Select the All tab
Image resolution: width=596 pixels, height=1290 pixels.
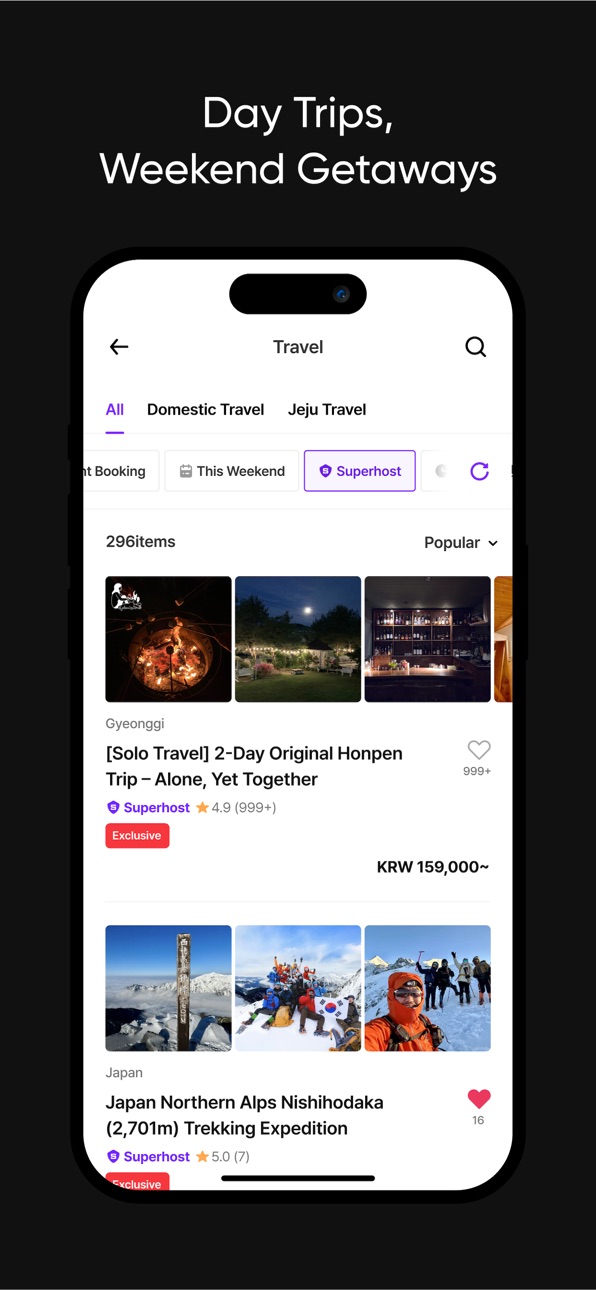115,410
